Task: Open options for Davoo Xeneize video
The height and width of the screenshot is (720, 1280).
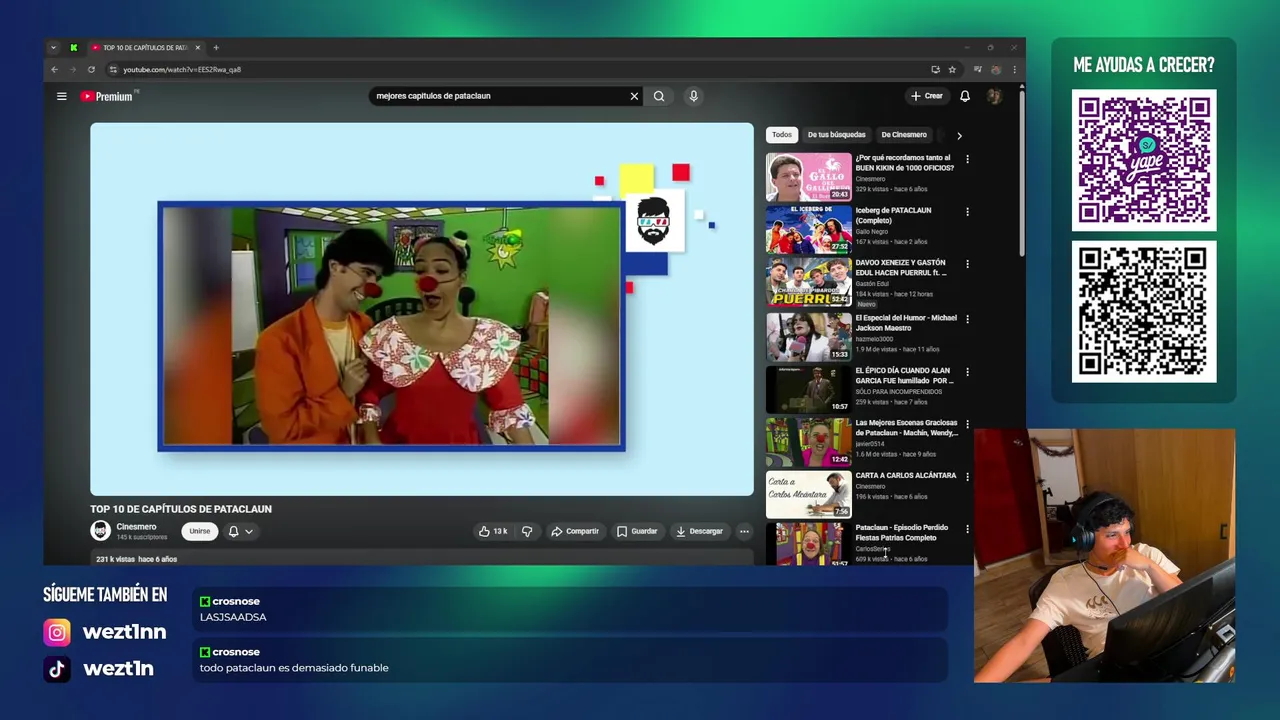Action: click(966, 265)
